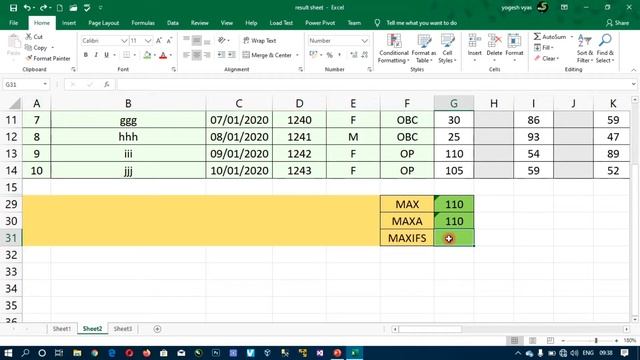Image resolution: width=640 pixels, height=360 pixels.
Task: Open the Sheet3 worksheet tab
Action: (x=122, y=329)
